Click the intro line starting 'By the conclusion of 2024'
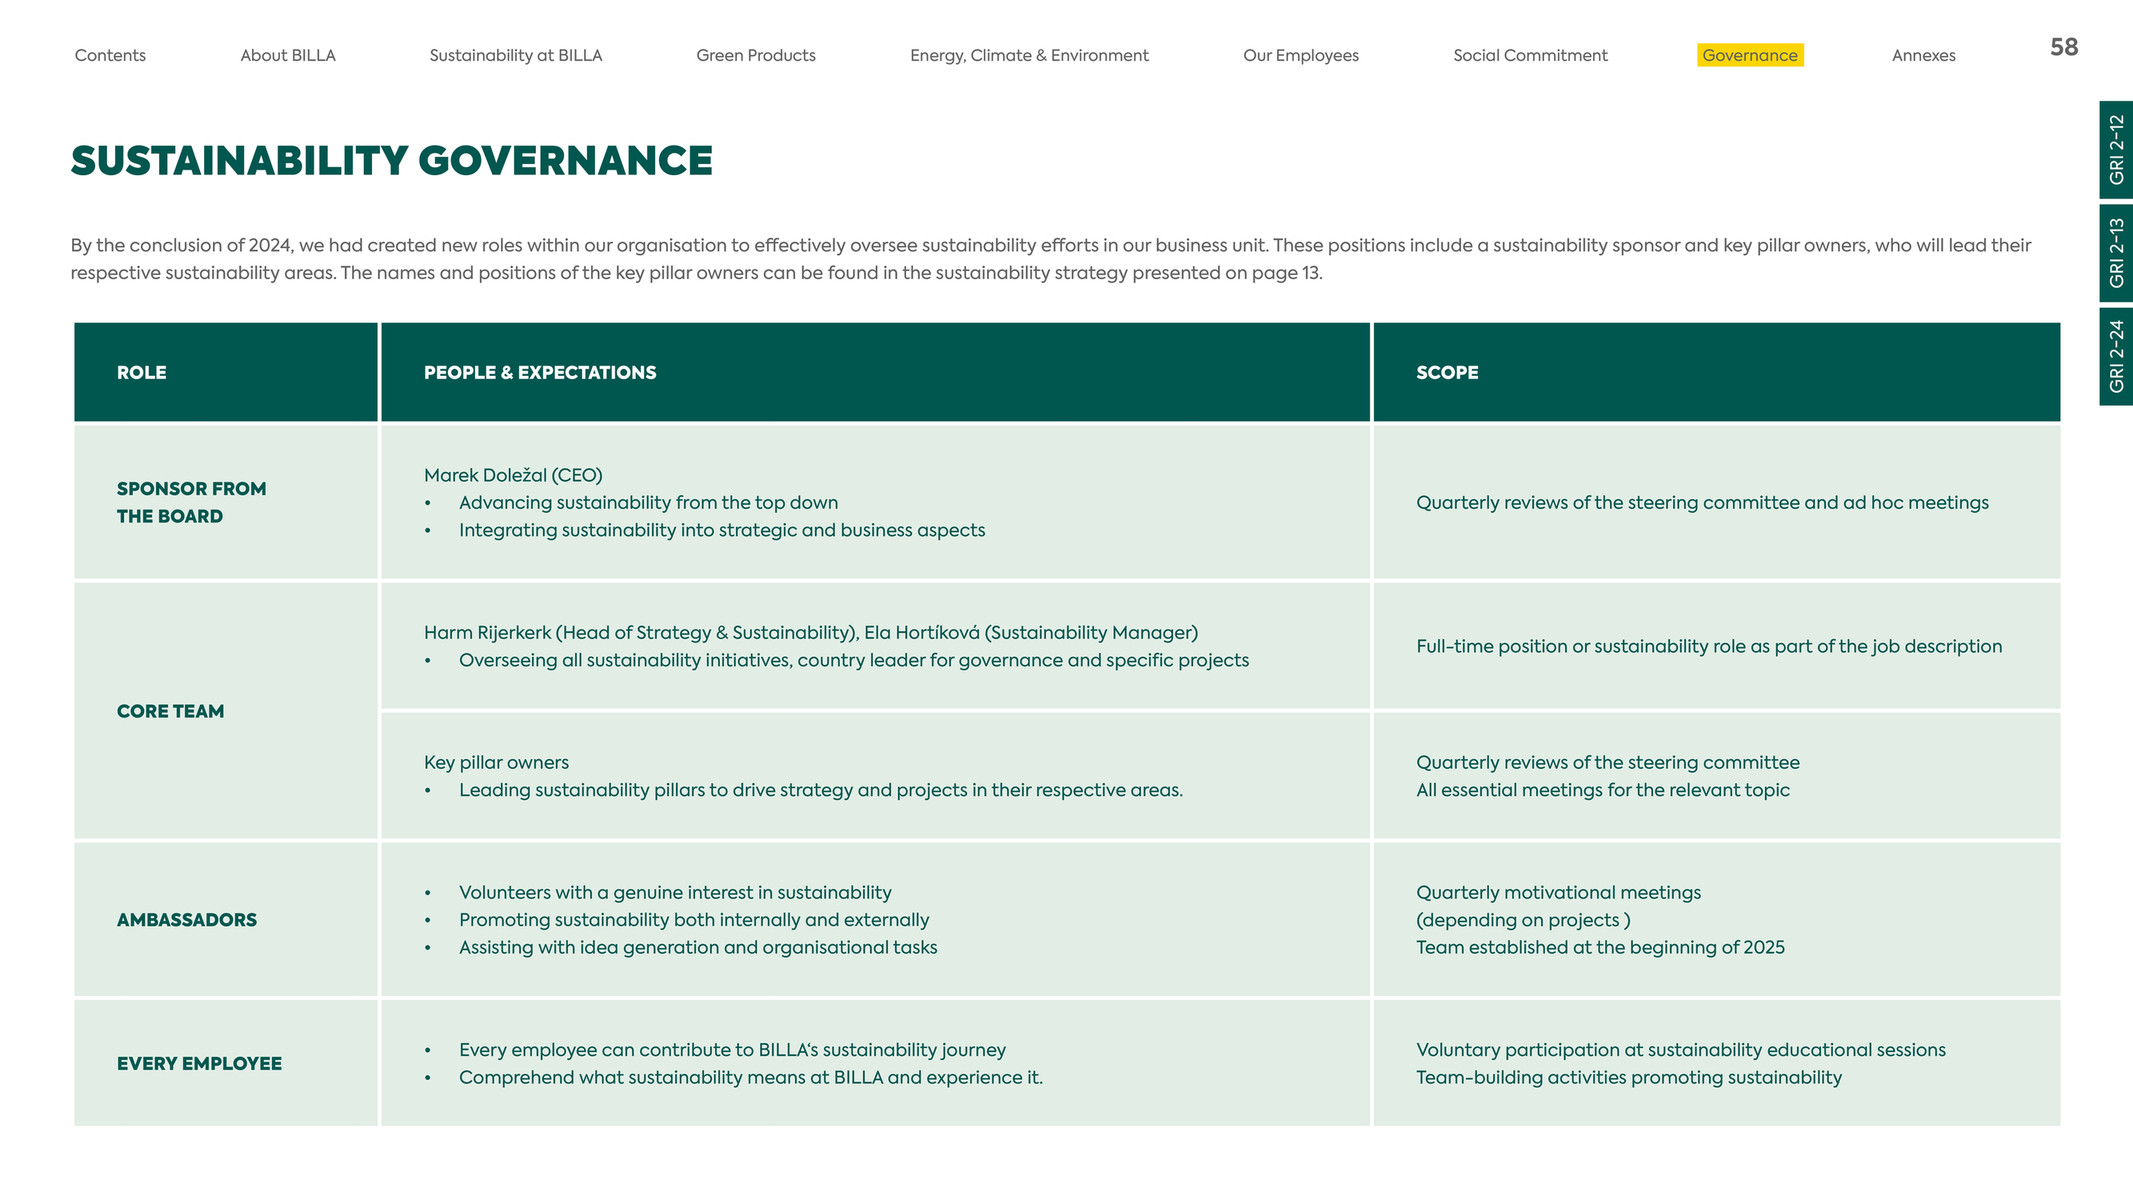Screen dimensions: 2133x1200 pos(1051,246)
